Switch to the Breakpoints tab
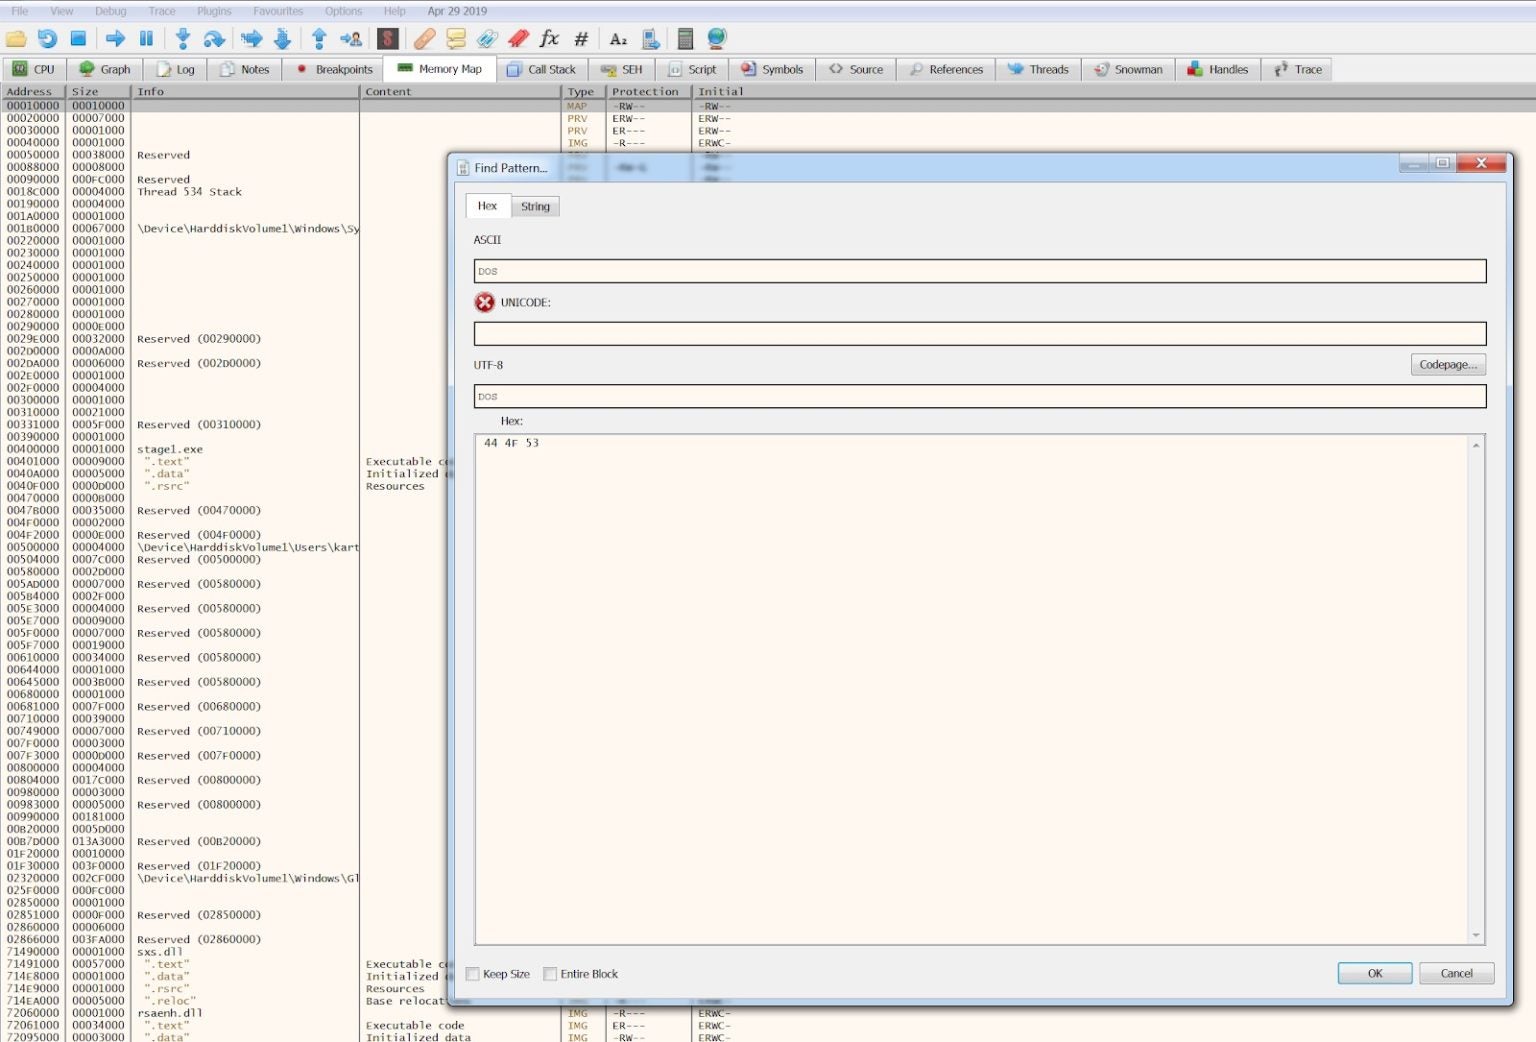 click(334, 70)
